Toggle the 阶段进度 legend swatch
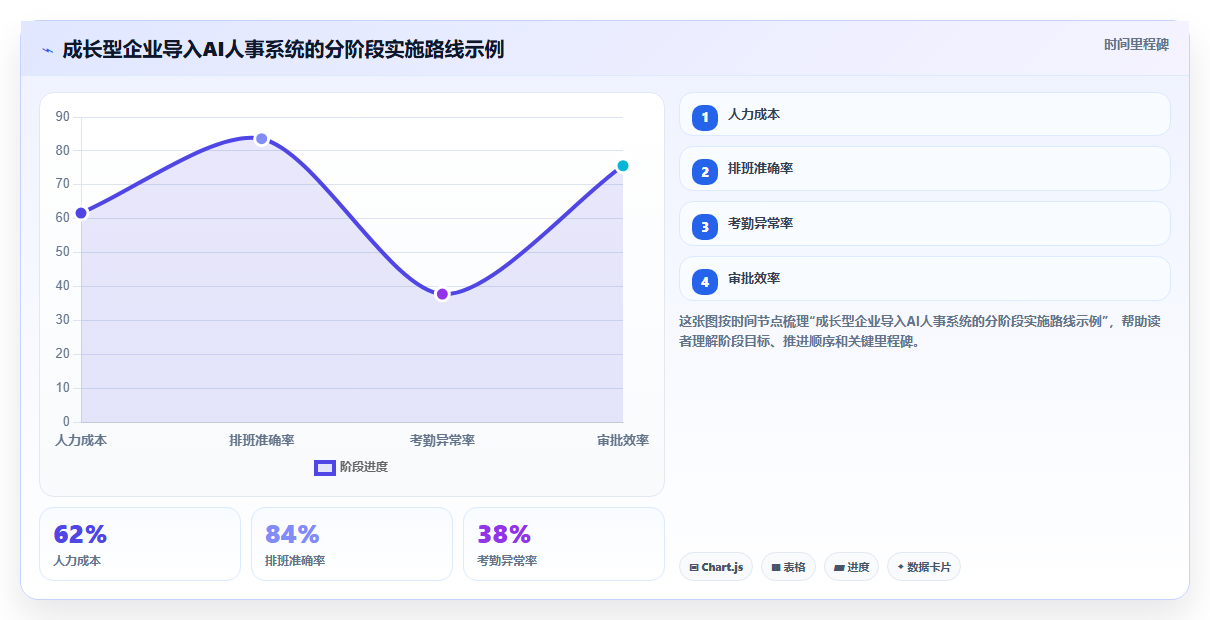 point(325,467)
